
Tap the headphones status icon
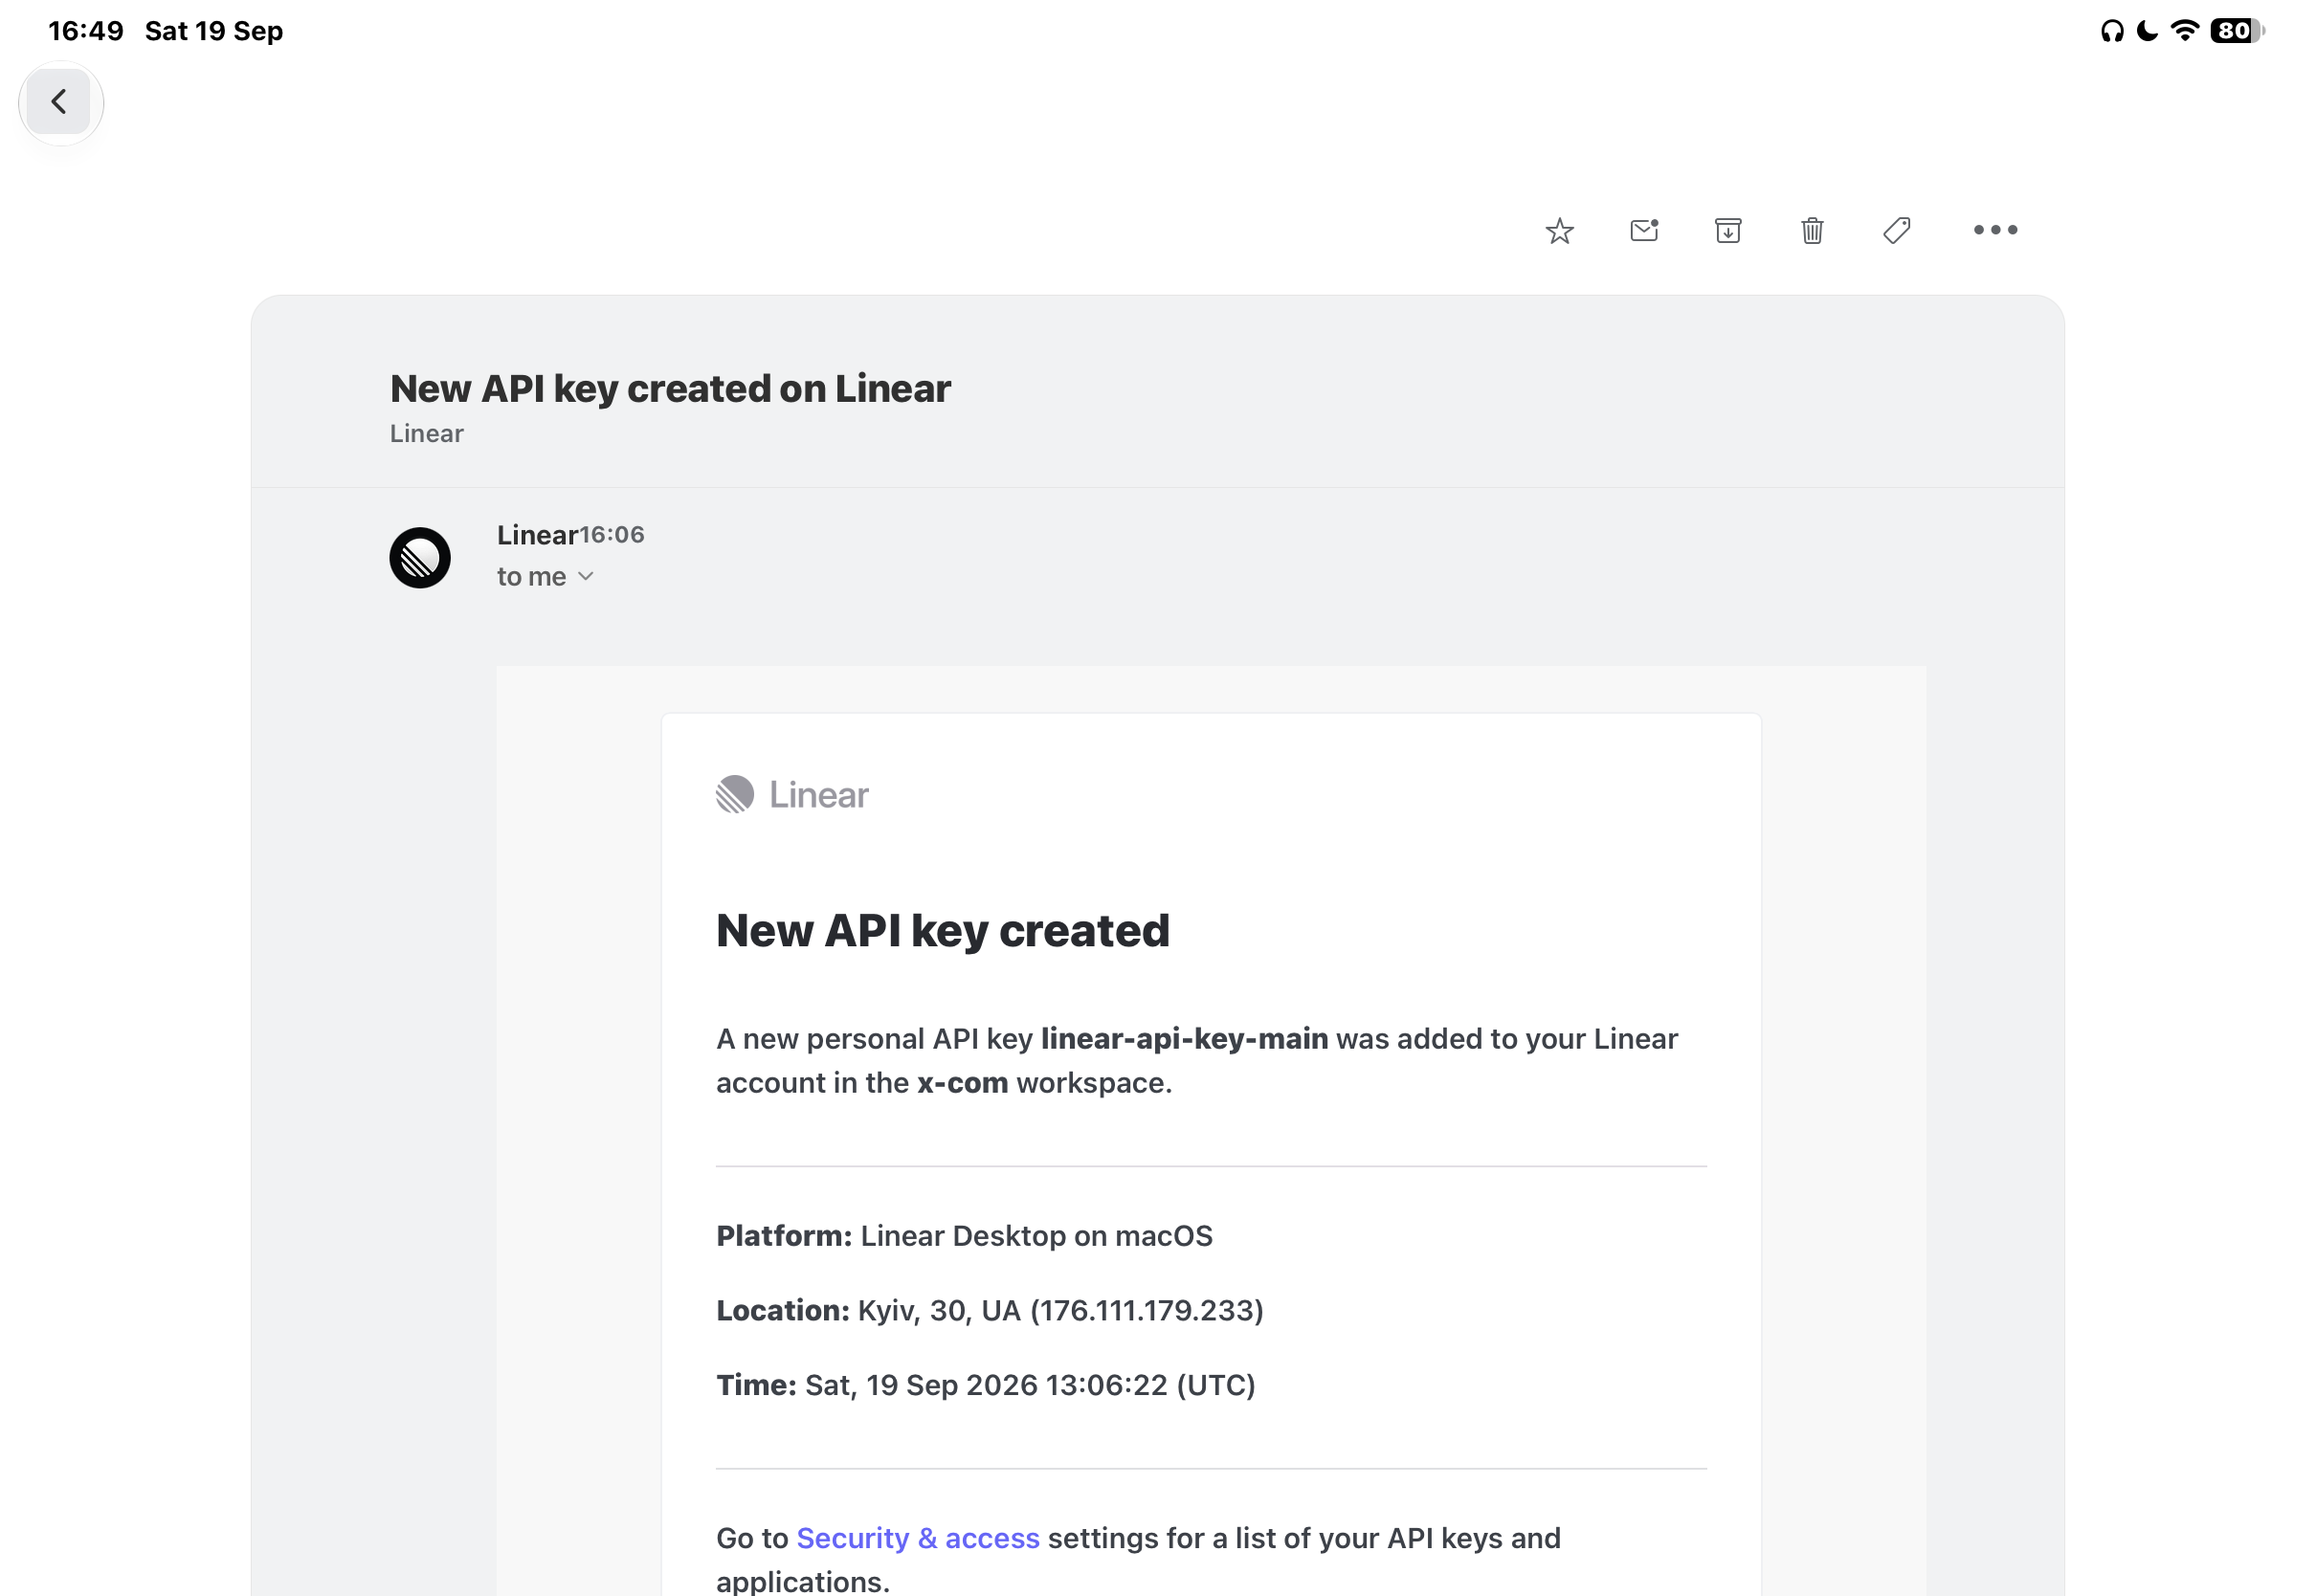point(2112,31)
